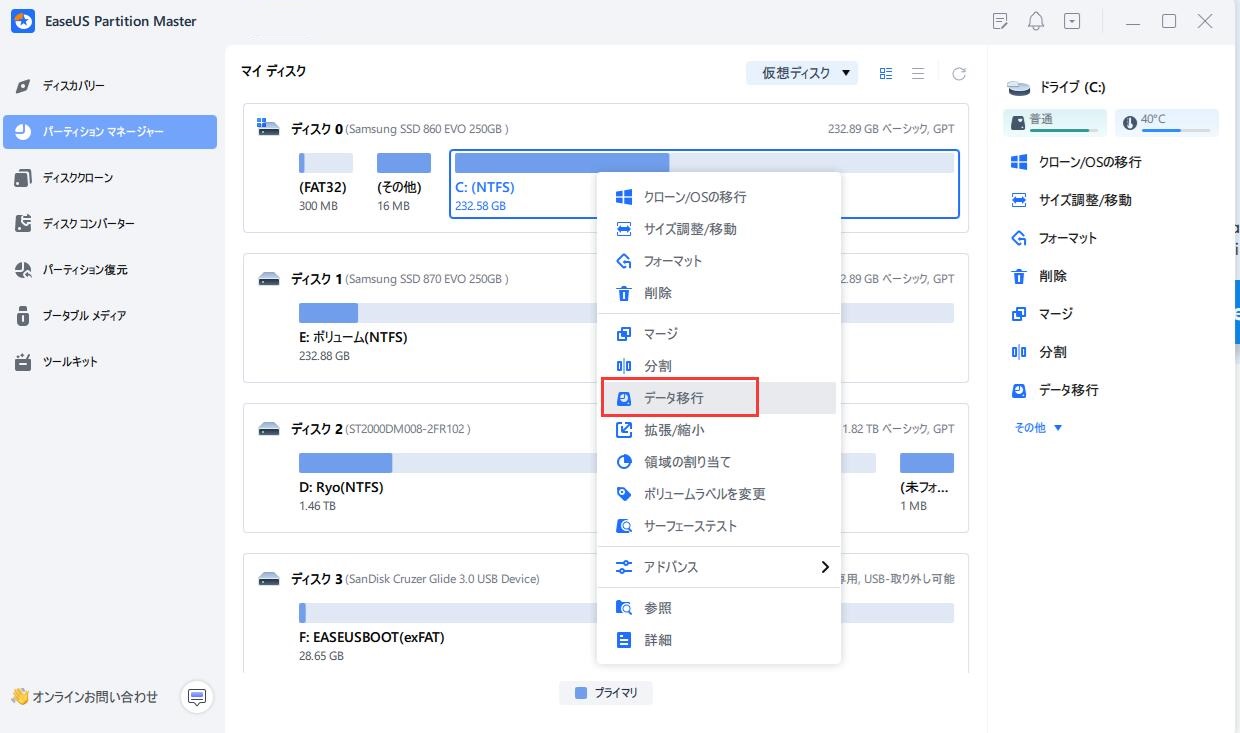Open the ディスクコンバーター tool
The height and width of the screenshot is (733, 1240).
(77, 223)
